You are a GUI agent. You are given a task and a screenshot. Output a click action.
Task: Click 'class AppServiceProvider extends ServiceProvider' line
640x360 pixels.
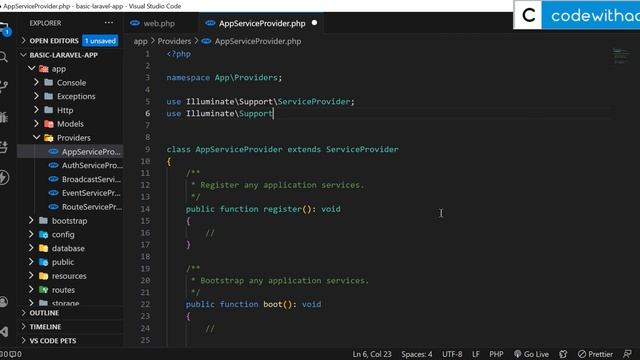(x=282, y=149)
